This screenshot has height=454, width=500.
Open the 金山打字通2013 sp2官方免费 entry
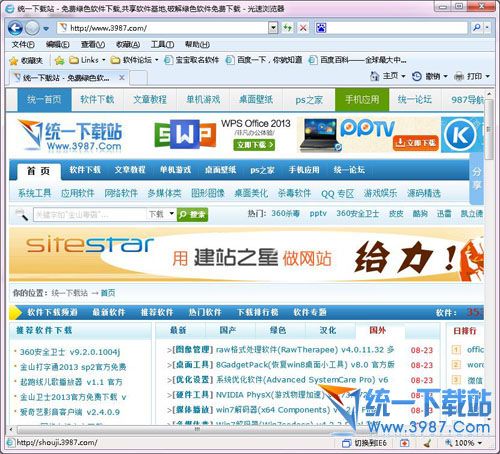pyautogui.click(x=73, y=367)
